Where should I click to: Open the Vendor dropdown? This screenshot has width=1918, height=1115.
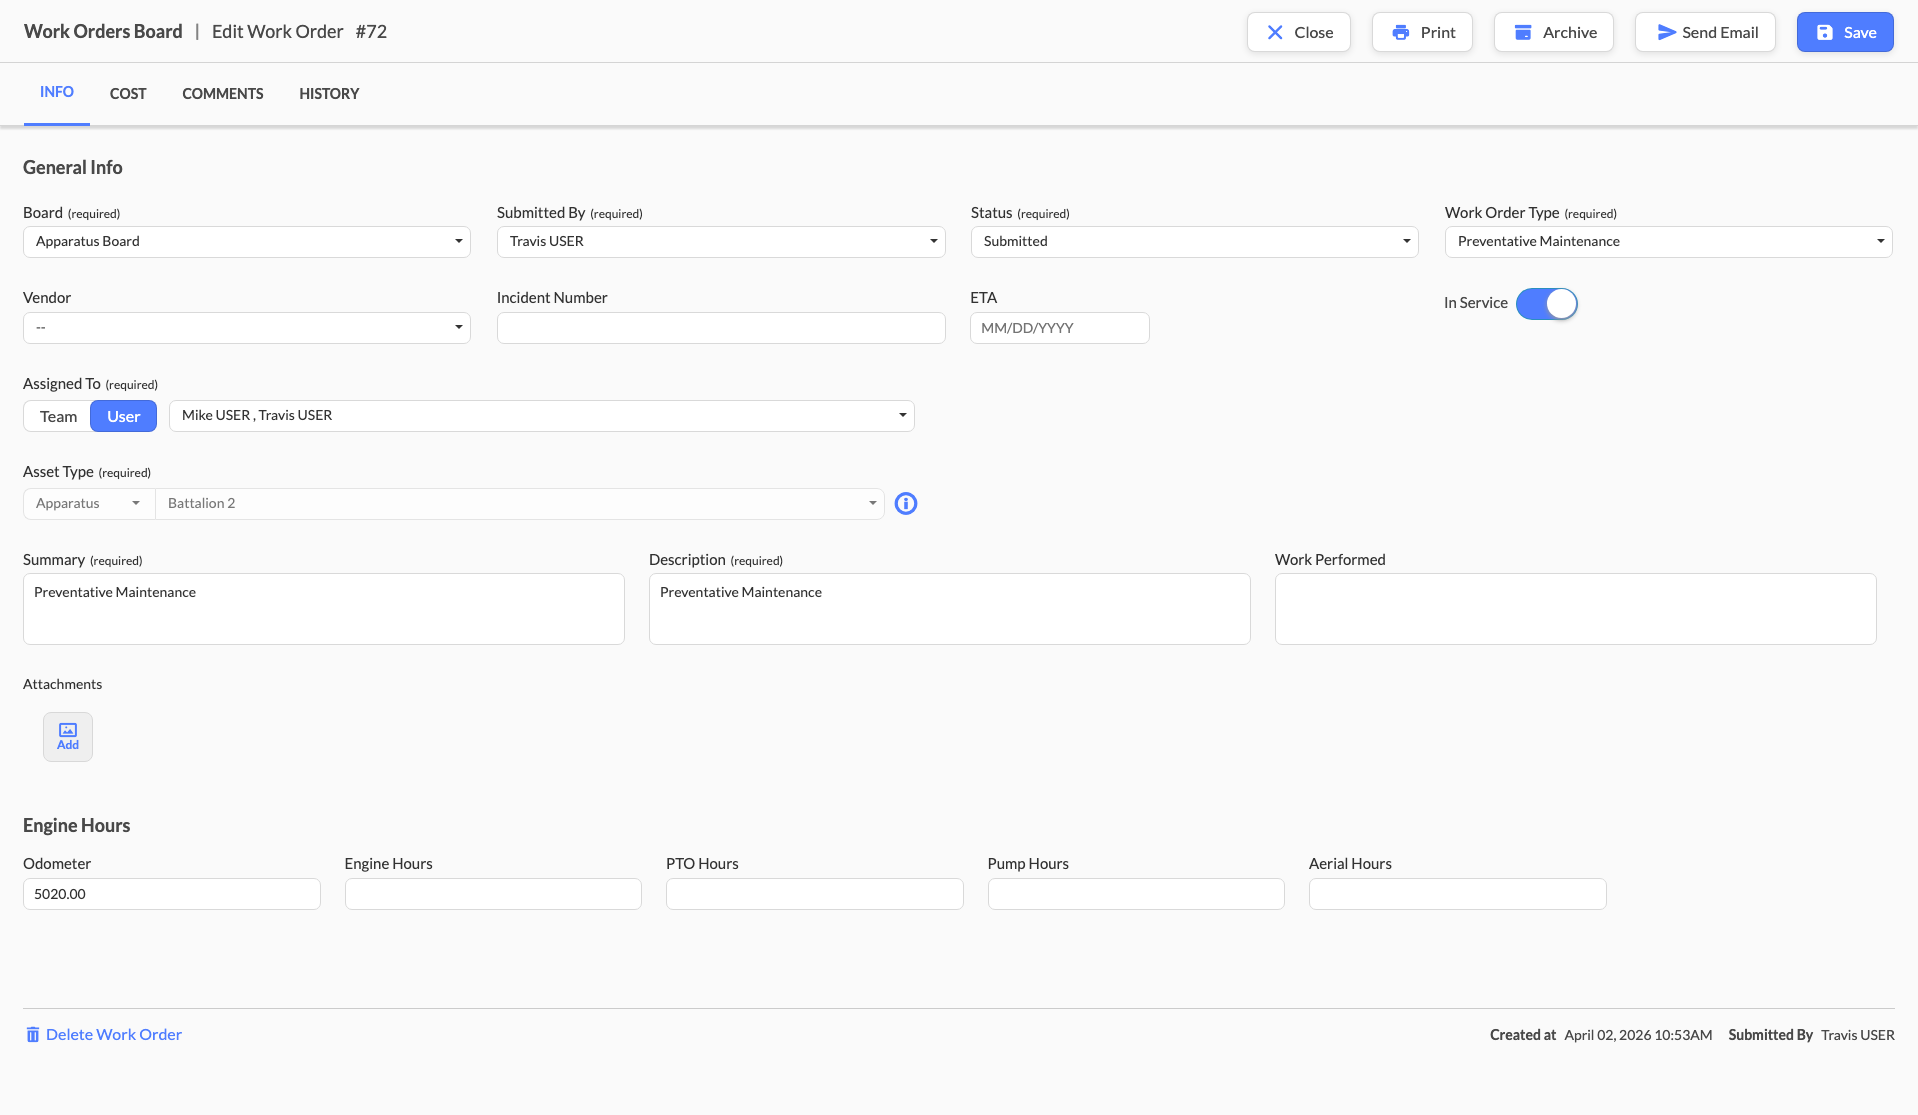pyautogui.click(x=247, y=328)
